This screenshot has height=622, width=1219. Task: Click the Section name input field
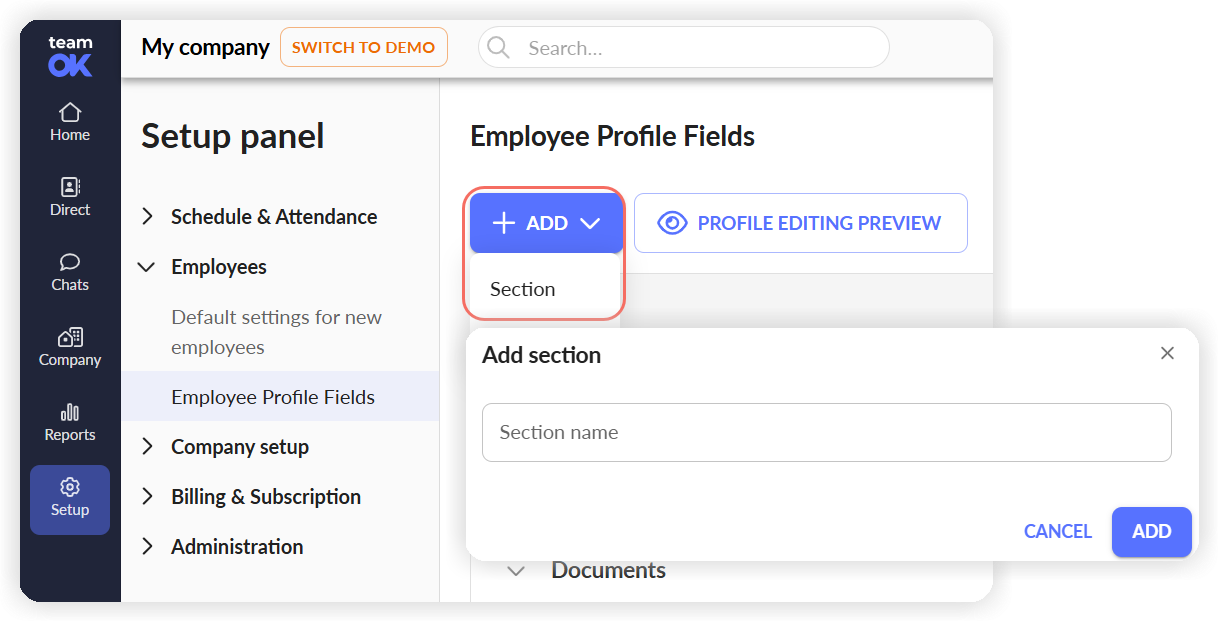pos(826,432)
